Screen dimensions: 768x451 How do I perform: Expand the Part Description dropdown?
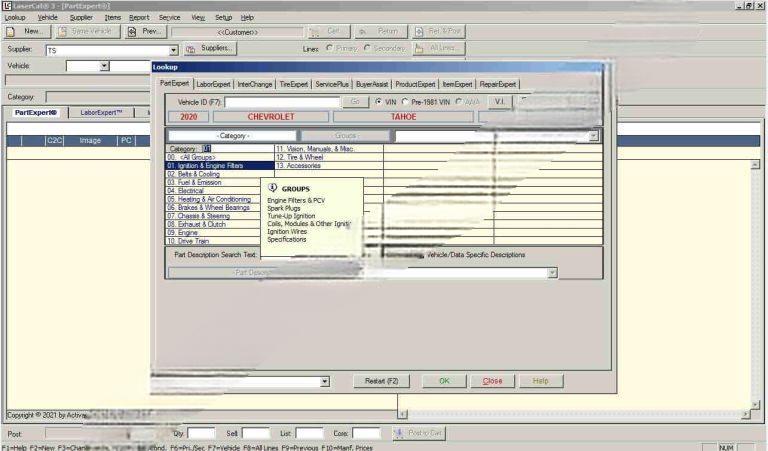[x=552, y=273]
